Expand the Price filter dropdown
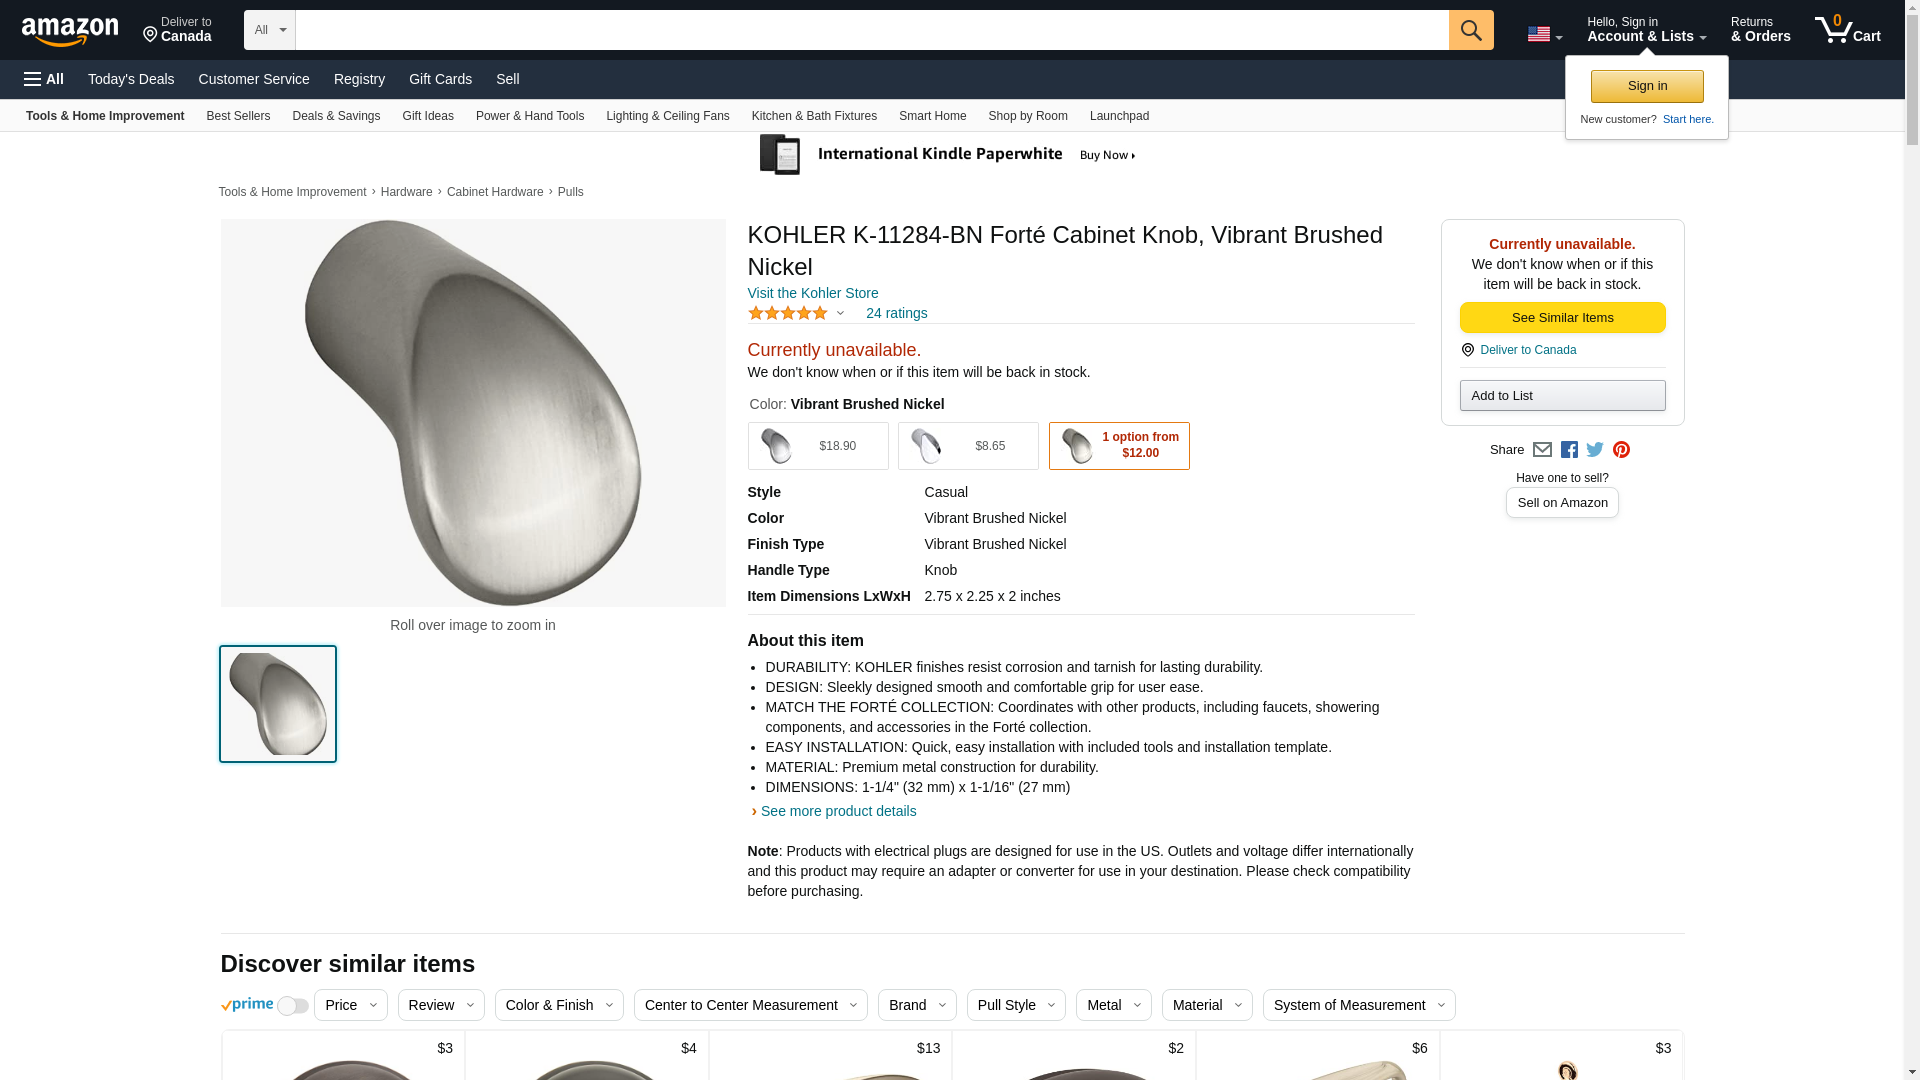This screenshot has width=1920, height=1080. (x=350, y=1005)
